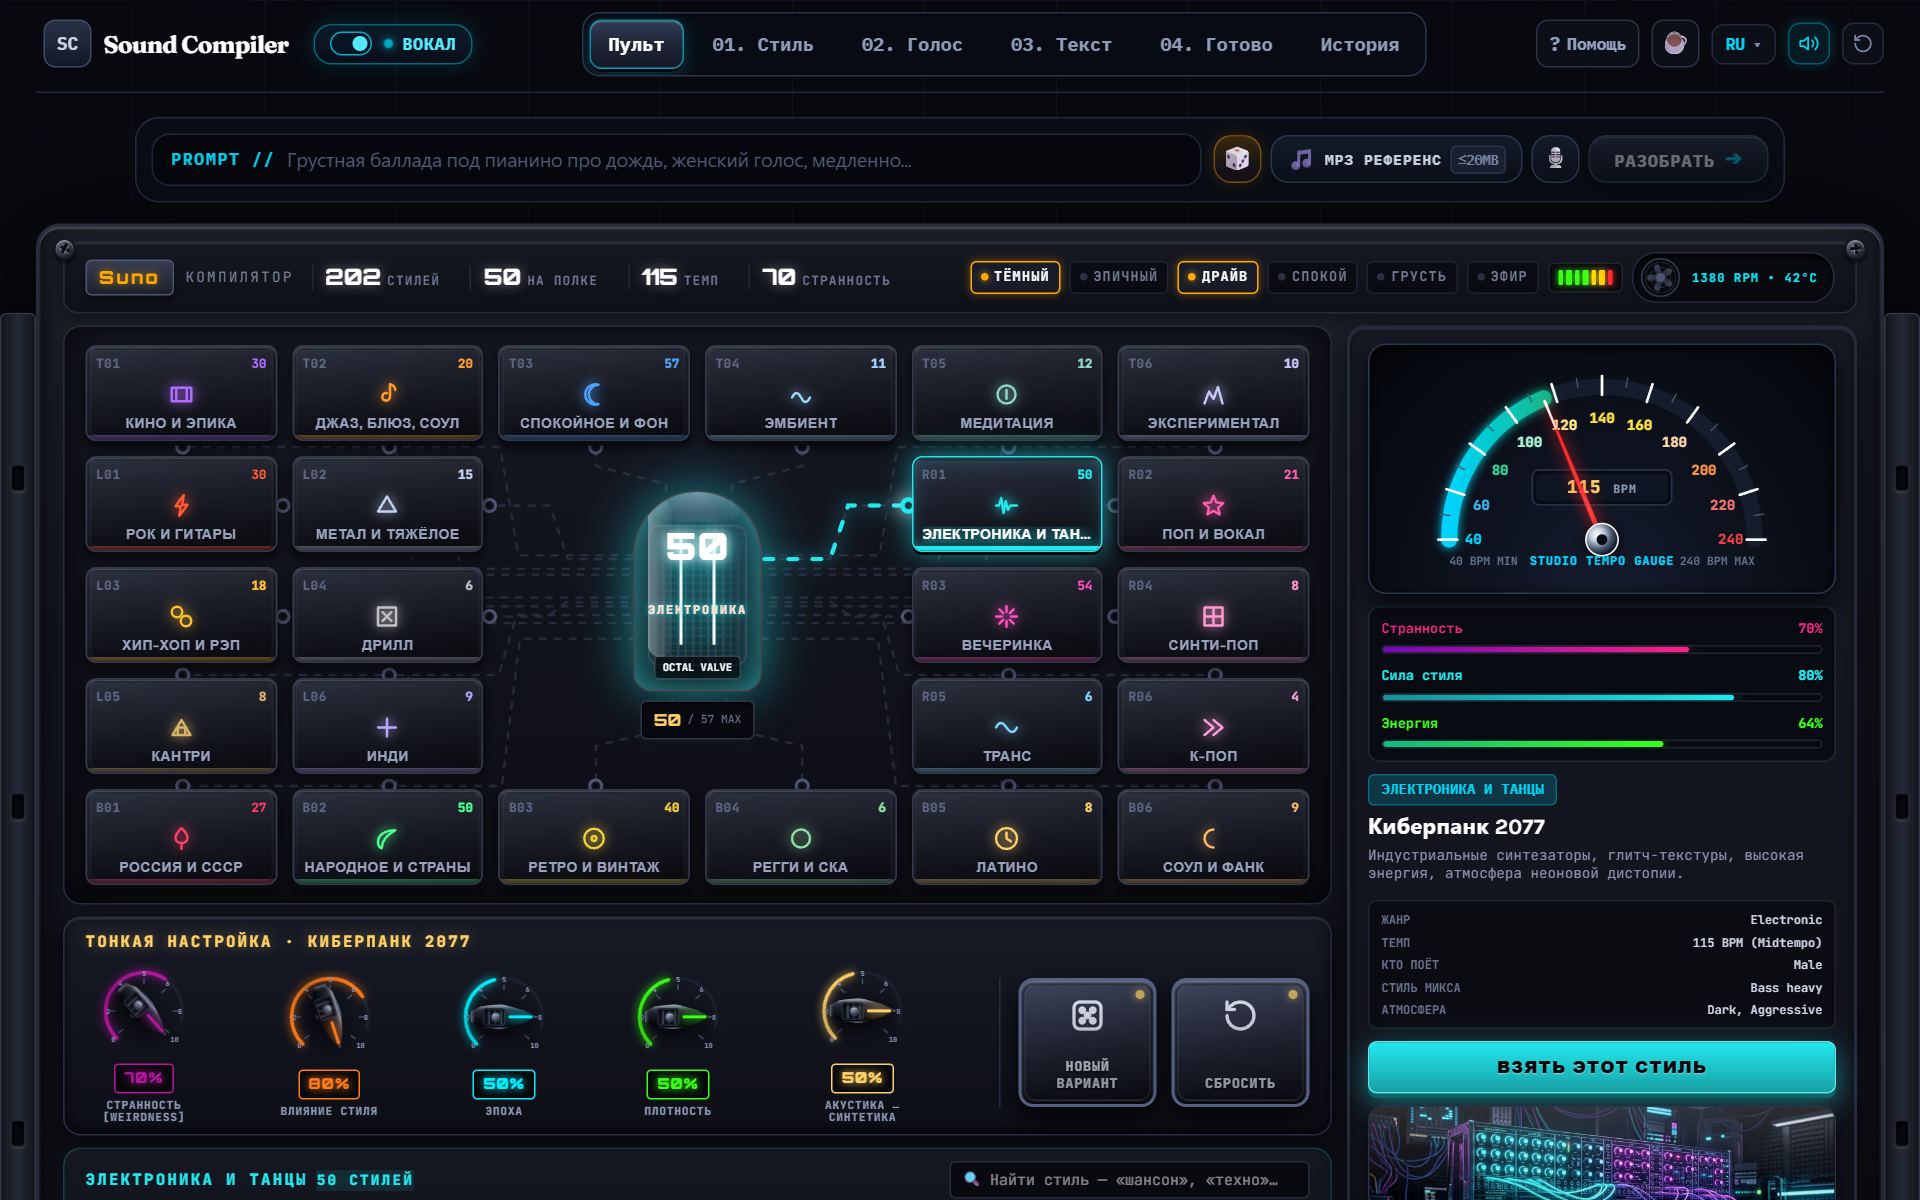Select the Ретро и винтаж tile
The width and height of the screenshot is (1920, 1200).
[594, 836]
